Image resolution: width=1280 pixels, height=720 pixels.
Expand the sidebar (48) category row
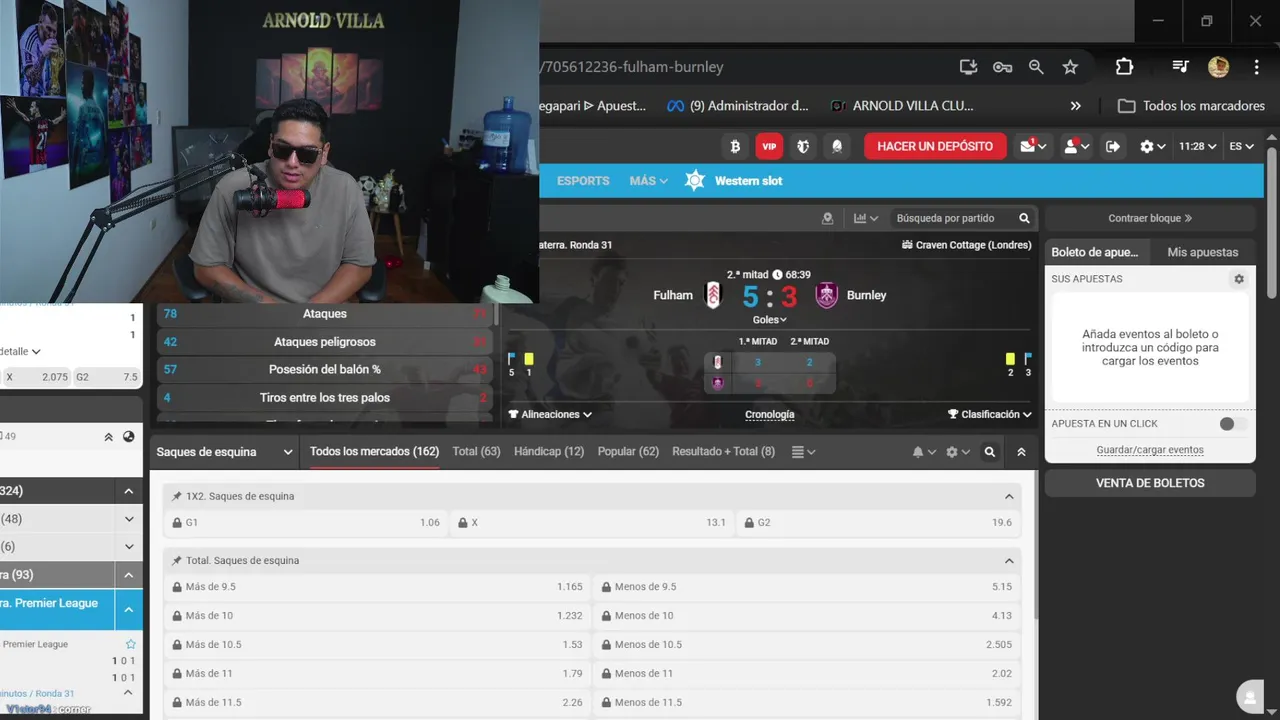71,519
